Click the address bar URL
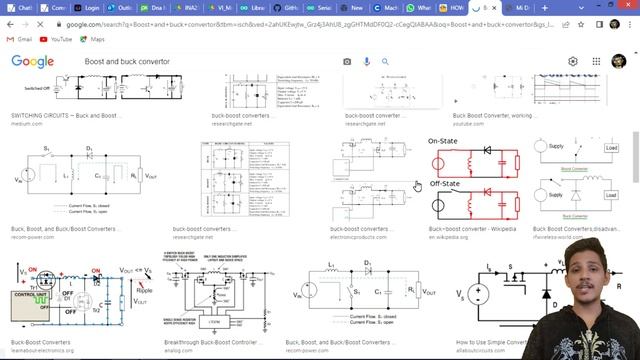 (310, 24)
